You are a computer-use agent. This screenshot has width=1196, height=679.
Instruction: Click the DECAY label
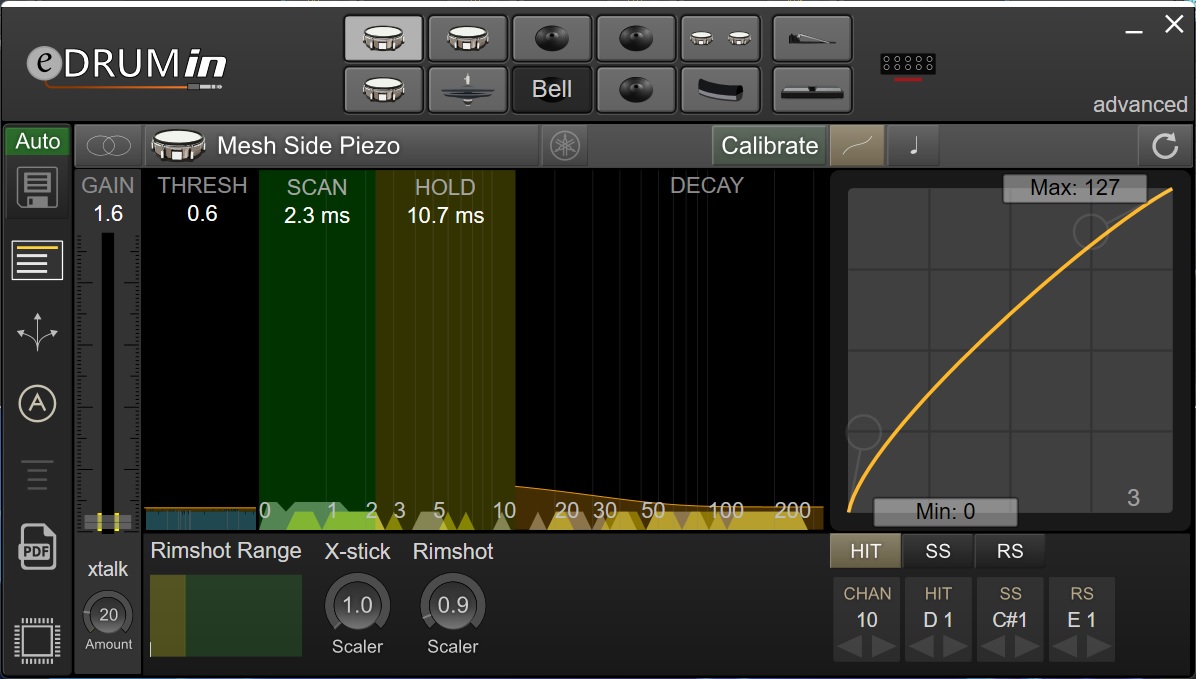click(706, 185)
